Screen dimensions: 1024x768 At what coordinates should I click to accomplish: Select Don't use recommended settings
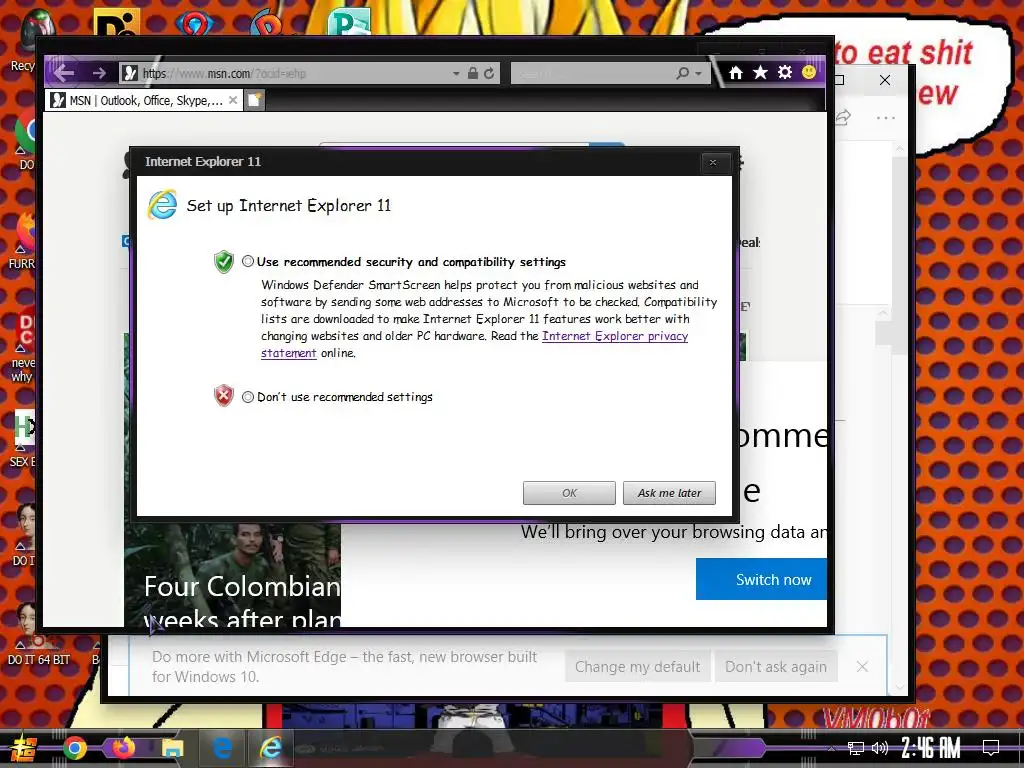click(x=248, y=396)
